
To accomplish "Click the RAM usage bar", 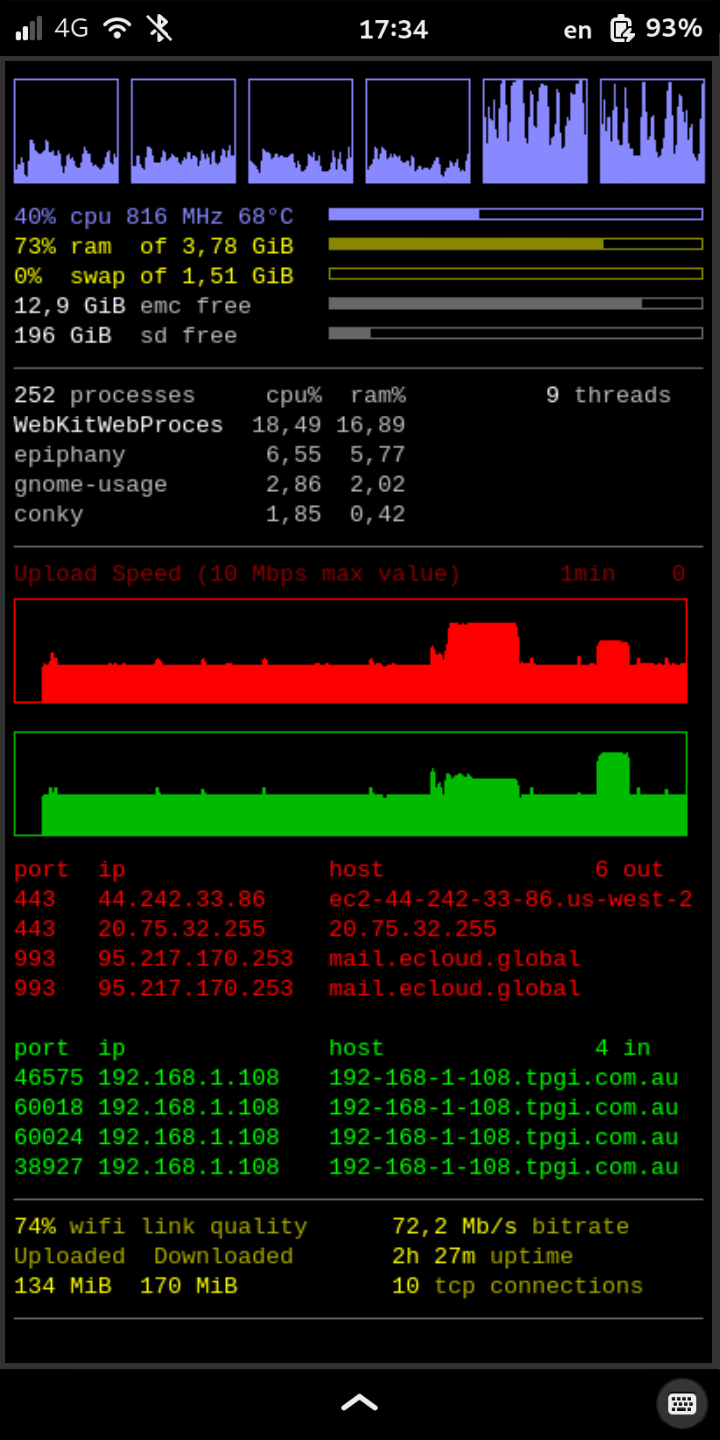I will (x=515, y=244).
